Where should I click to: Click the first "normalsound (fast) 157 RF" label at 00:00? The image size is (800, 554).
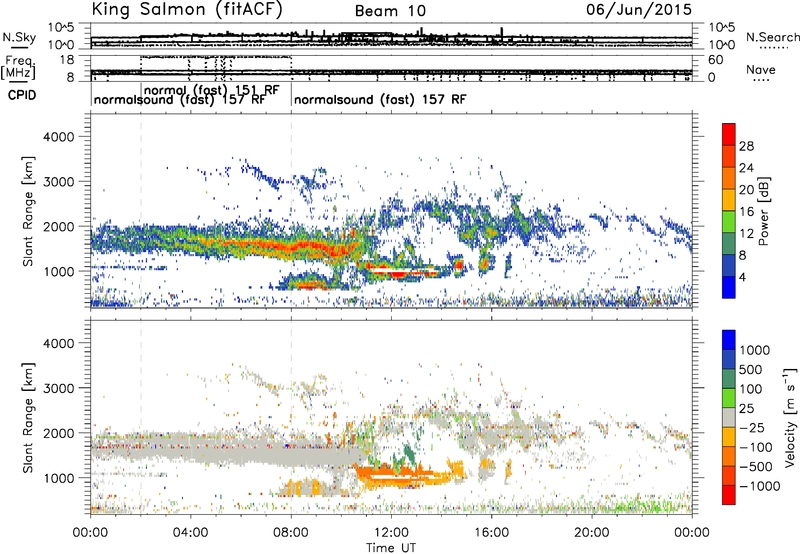tap(180, 99)
